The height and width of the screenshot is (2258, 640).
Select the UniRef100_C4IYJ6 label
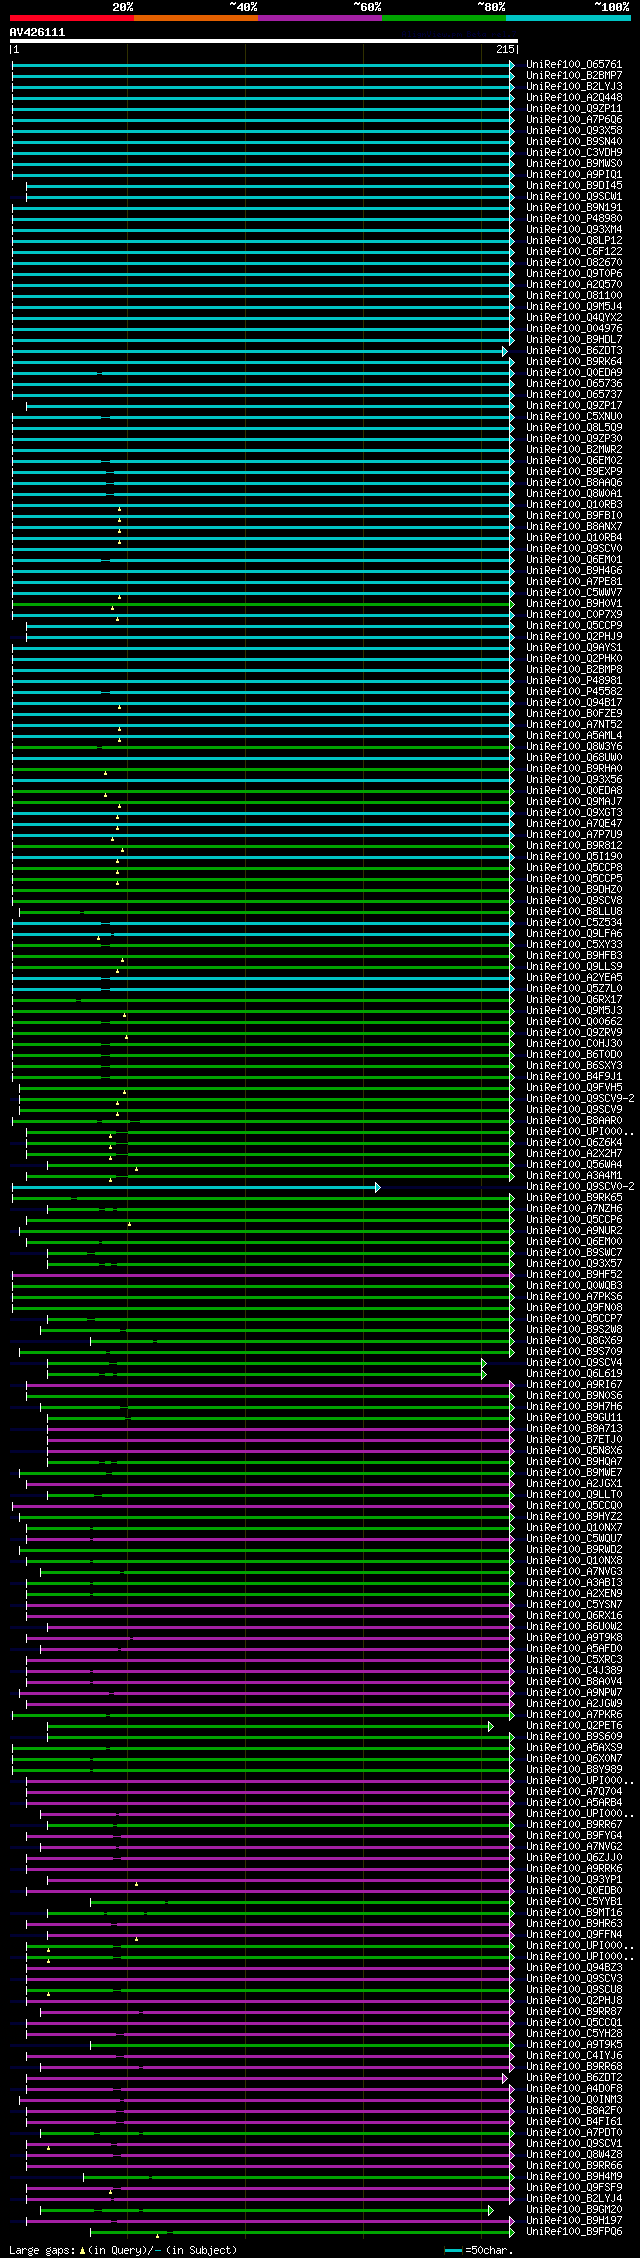pyautogui.click(x=574, y=2055)
